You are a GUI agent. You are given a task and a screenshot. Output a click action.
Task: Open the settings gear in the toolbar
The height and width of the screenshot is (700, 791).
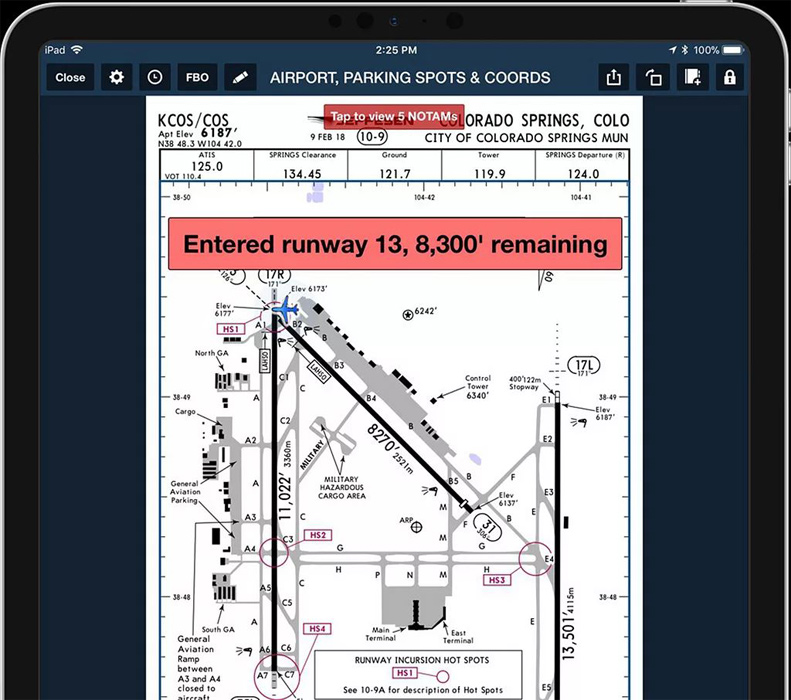pos(117,77)
